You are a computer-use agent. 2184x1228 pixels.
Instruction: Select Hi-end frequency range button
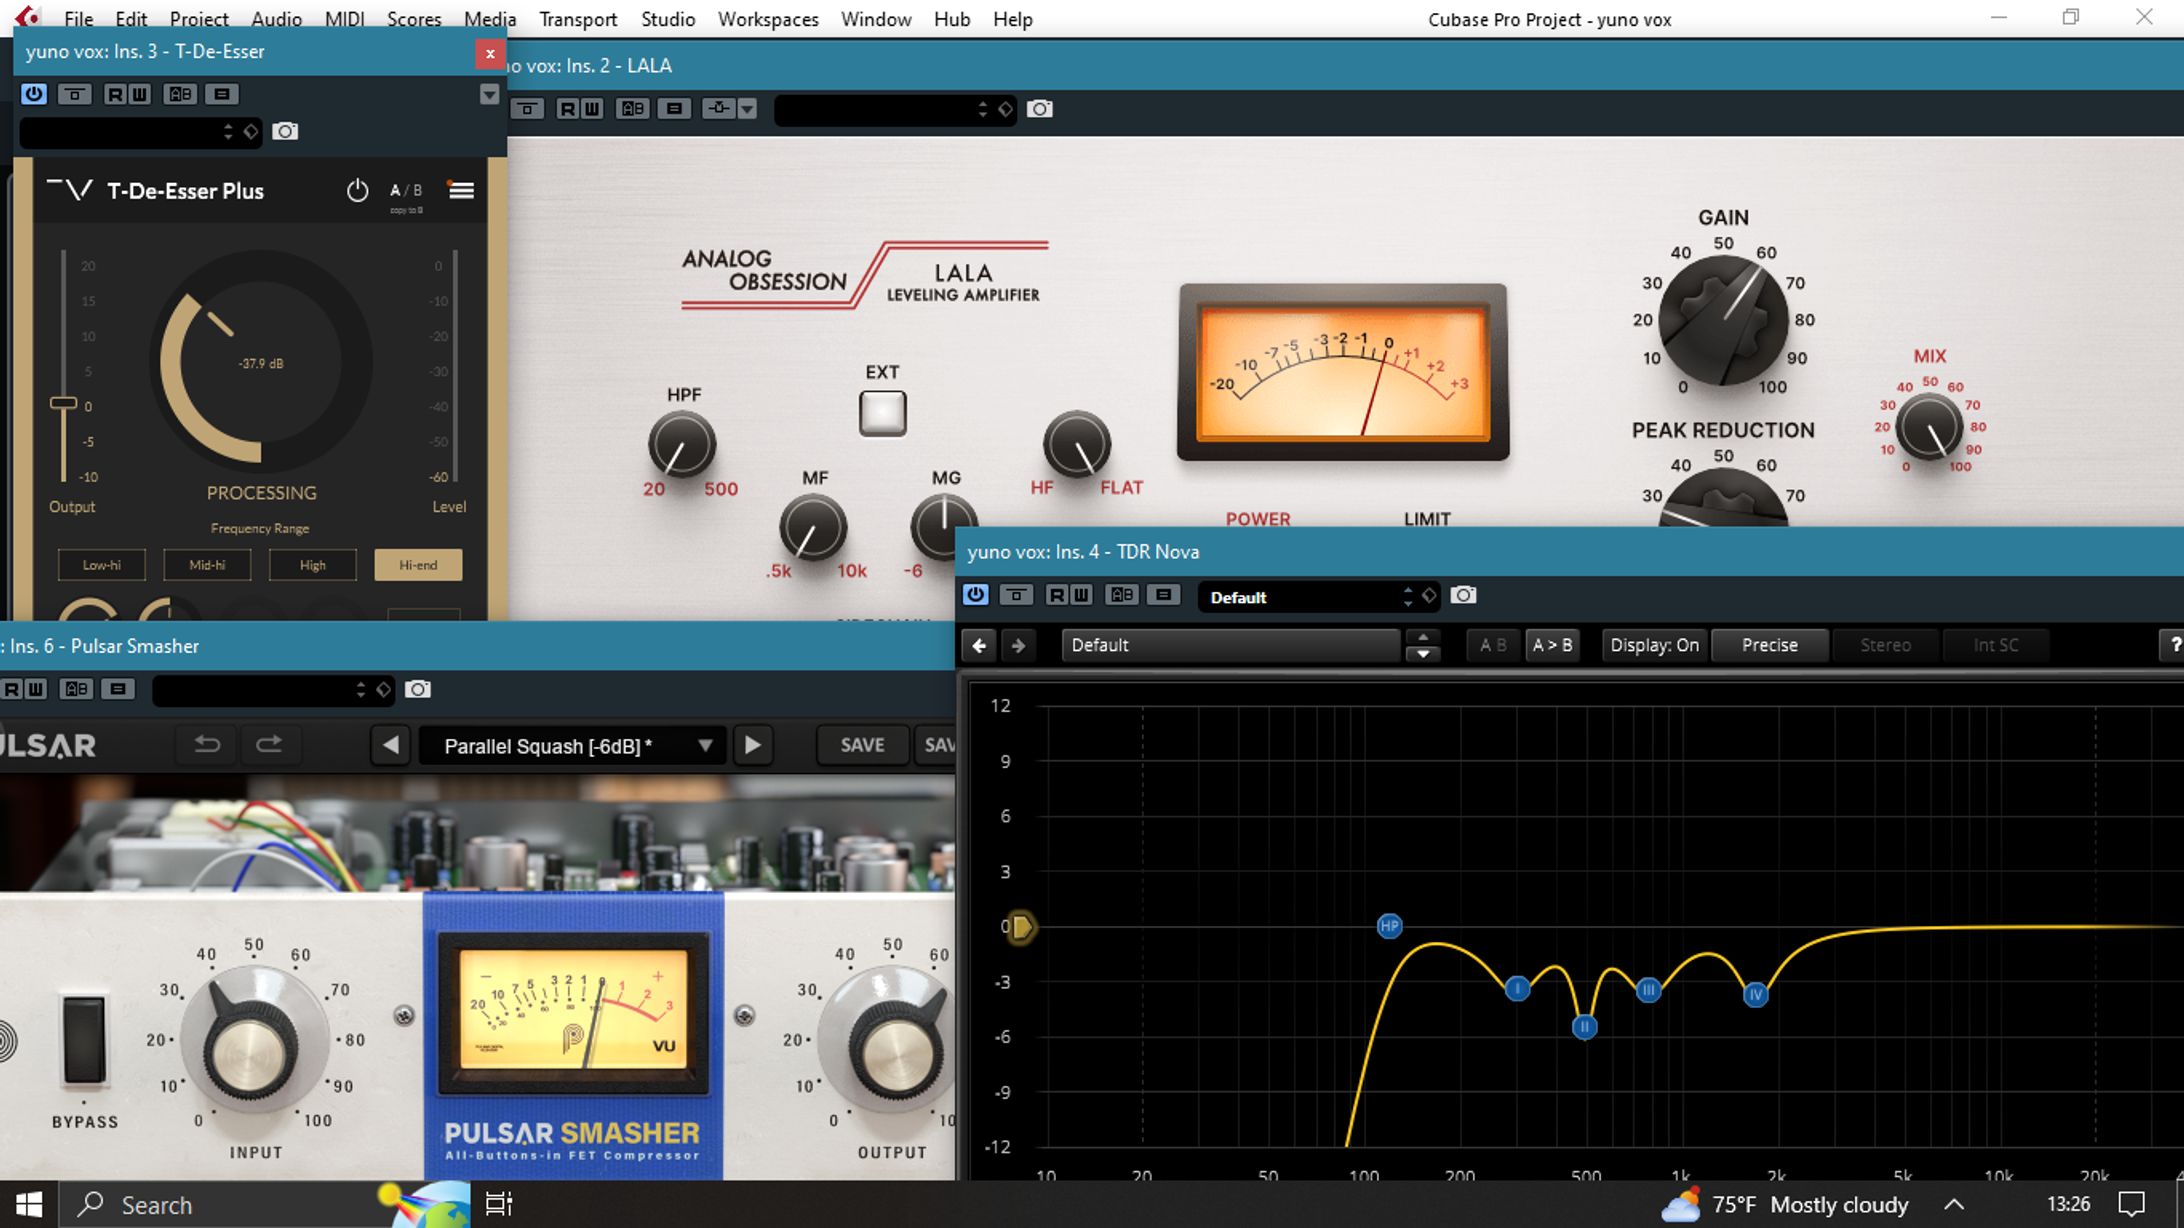418,565
